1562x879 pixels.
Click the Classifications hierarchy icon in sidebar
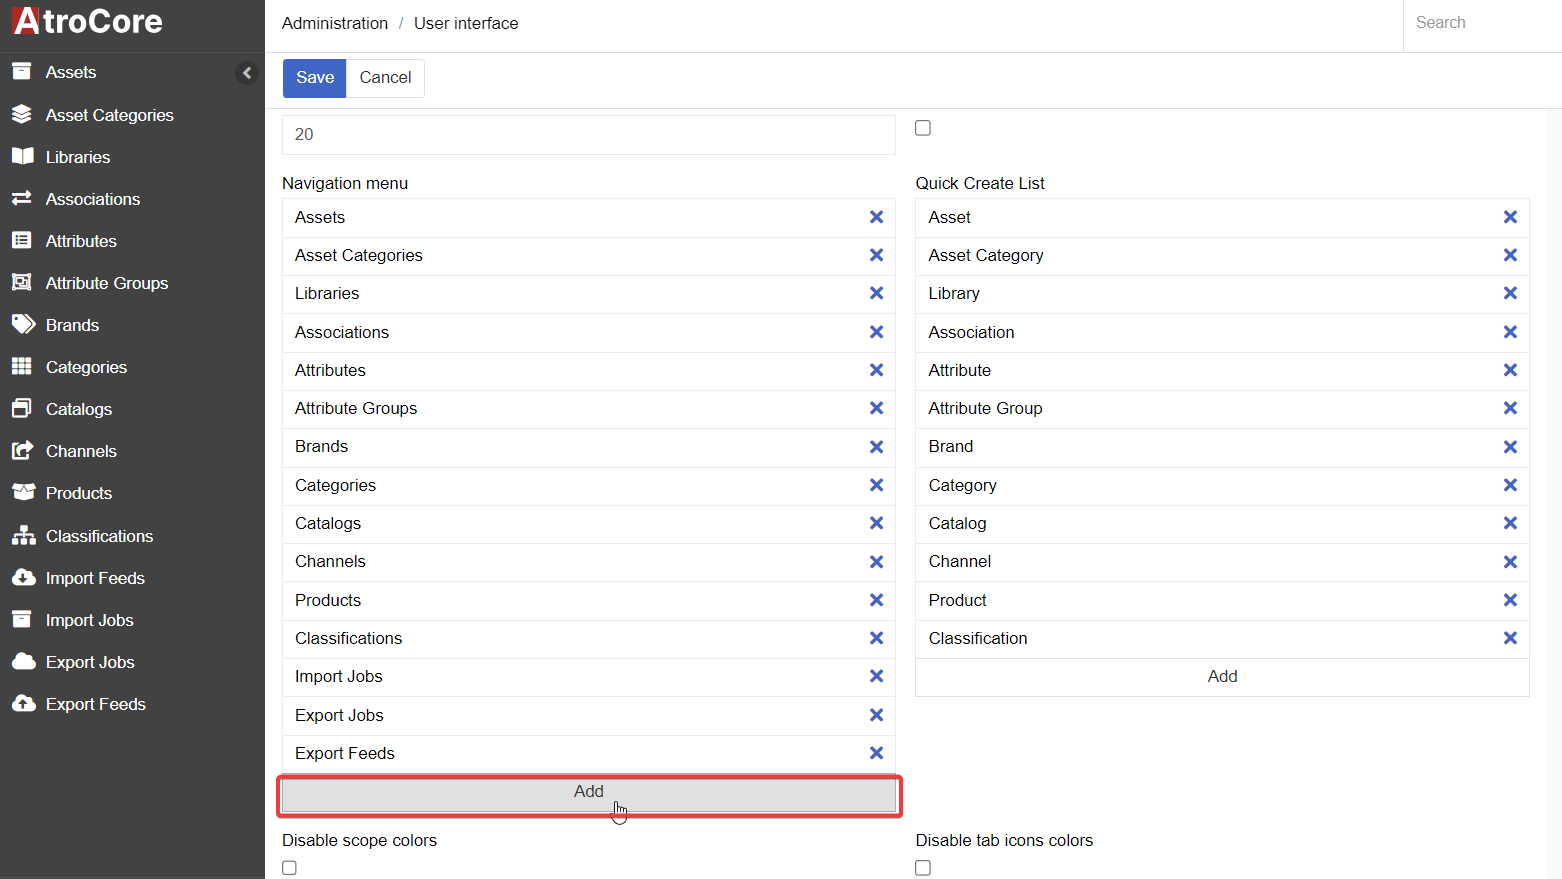coord(23,536)
